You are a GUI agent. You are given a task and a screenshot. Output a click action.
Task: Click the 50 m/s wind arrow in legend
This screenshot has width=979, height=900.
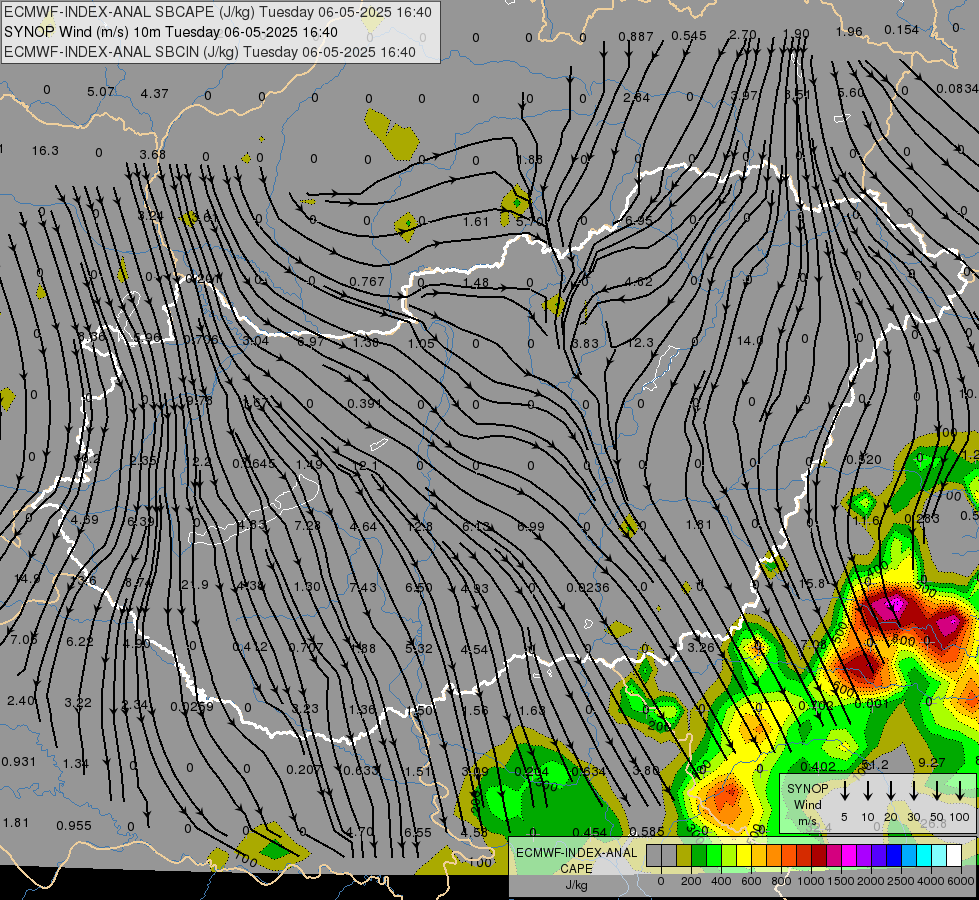(x=937, y=791)
